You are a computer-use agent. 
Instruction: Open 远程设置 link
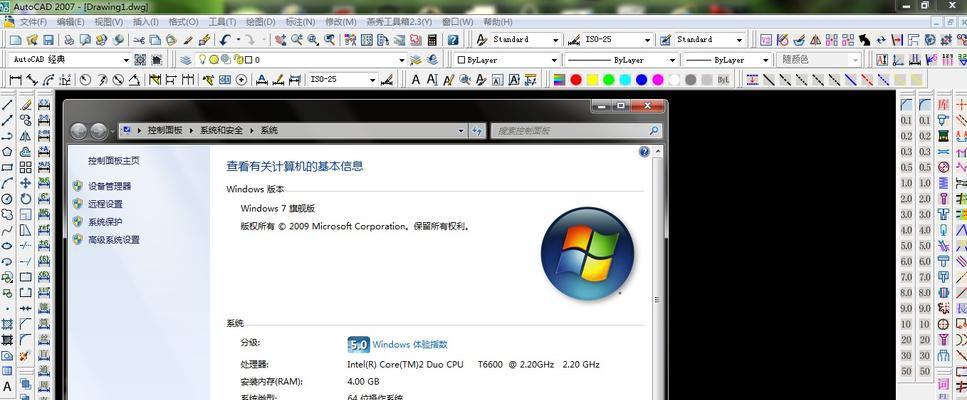(x=105, y=204)
